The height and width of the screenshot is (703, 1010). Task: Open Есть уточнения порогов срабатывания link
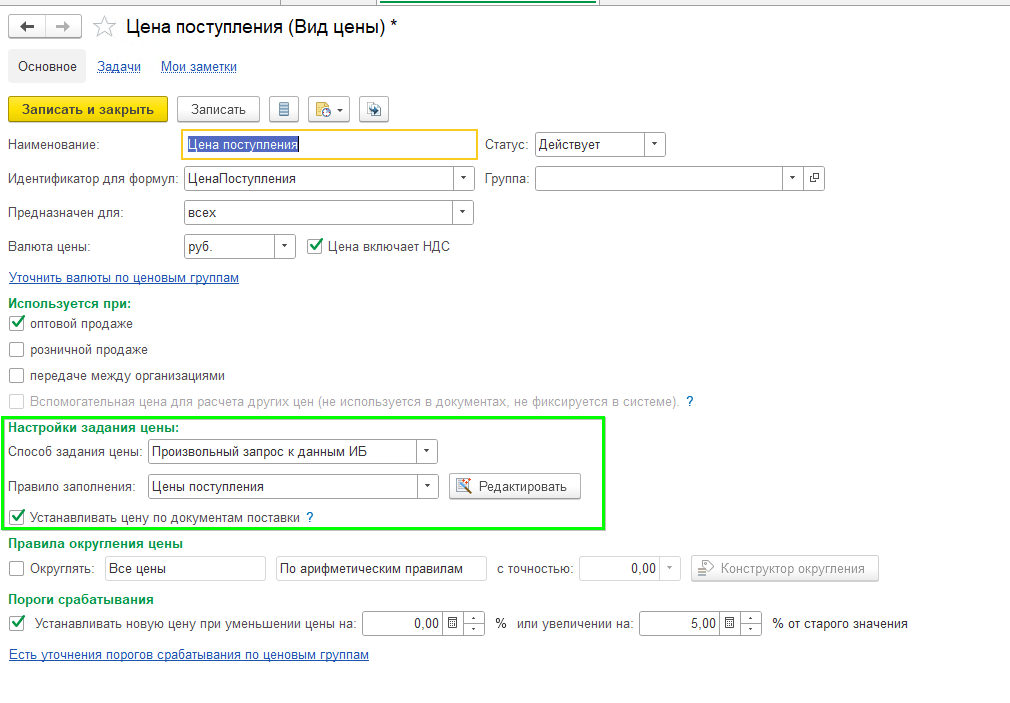(x=189, y=655)
